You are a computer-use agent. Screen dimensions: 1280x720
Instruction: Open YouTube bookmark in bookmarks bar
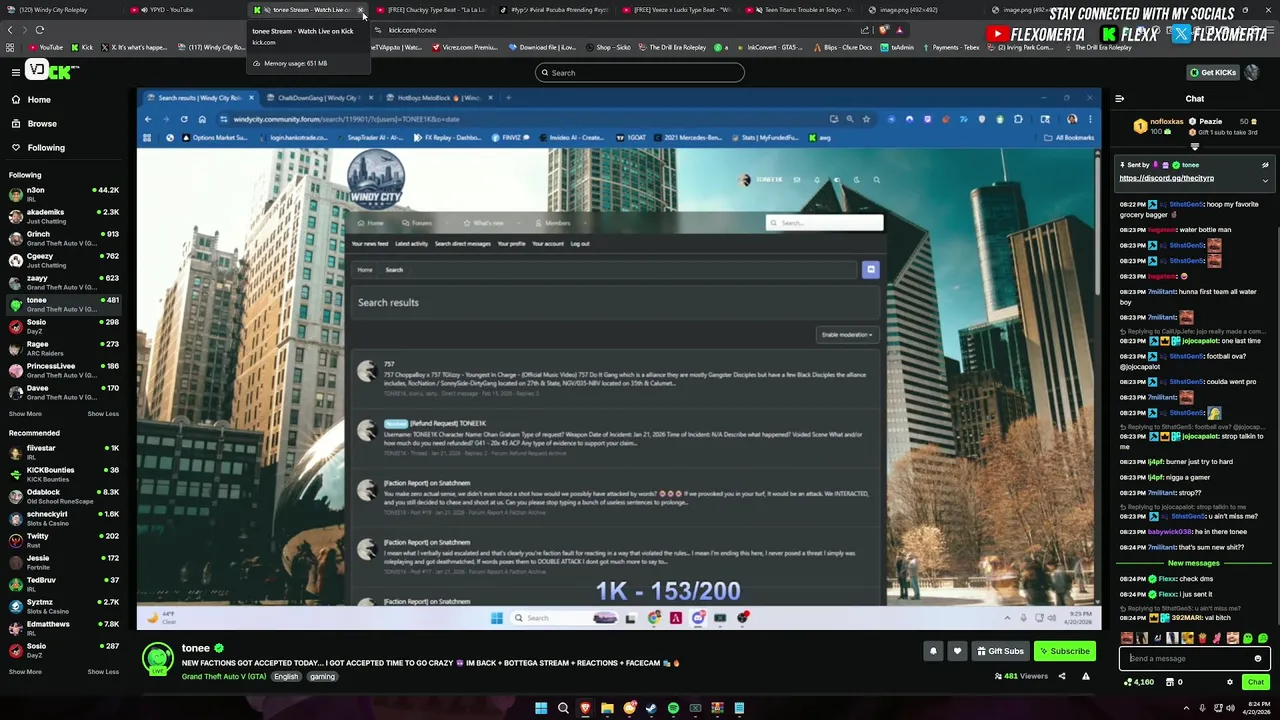pos(45,47)
